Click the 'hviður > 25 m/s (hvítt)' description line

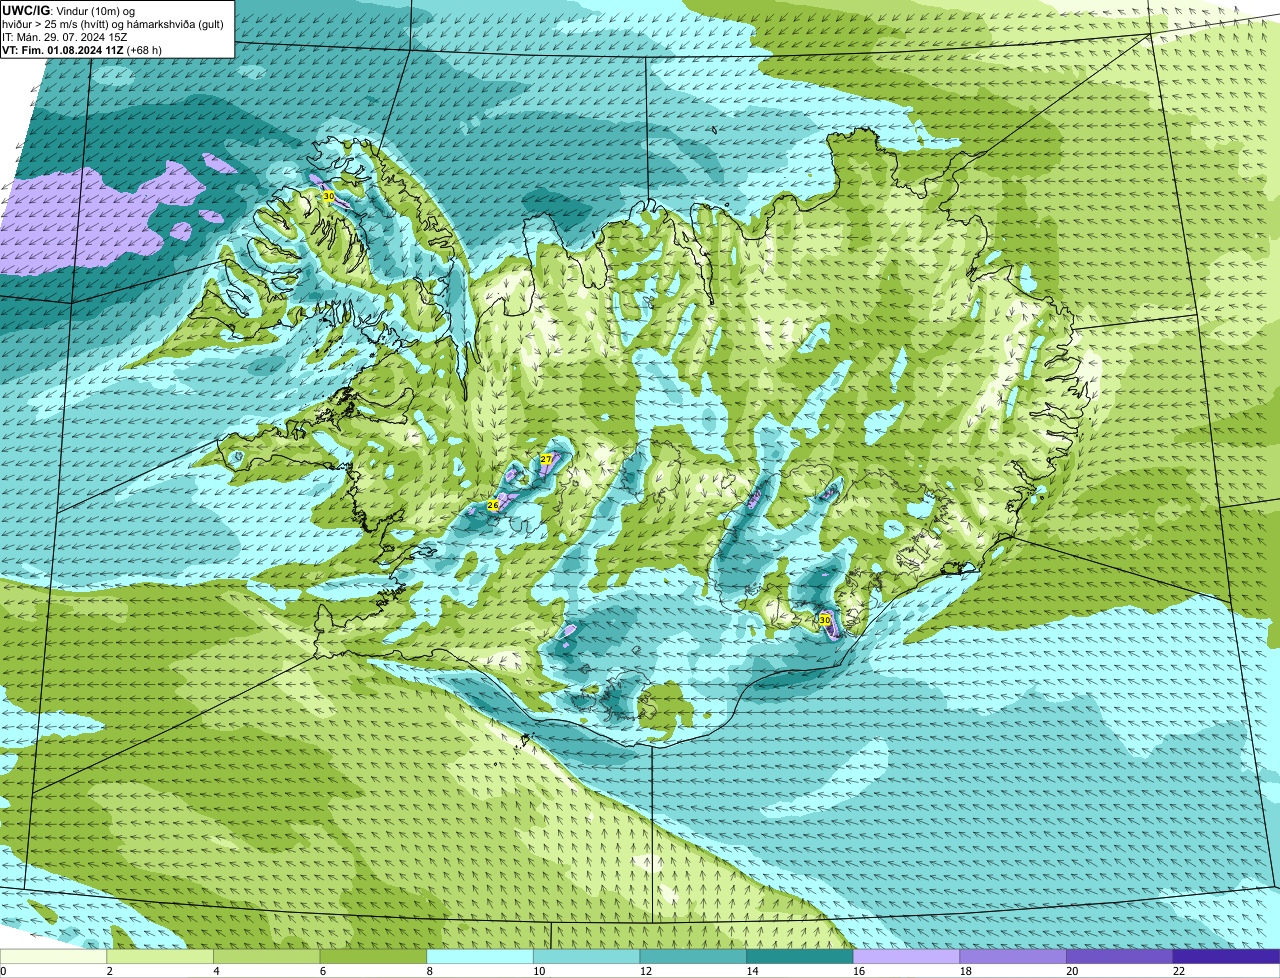coord(112,24)
